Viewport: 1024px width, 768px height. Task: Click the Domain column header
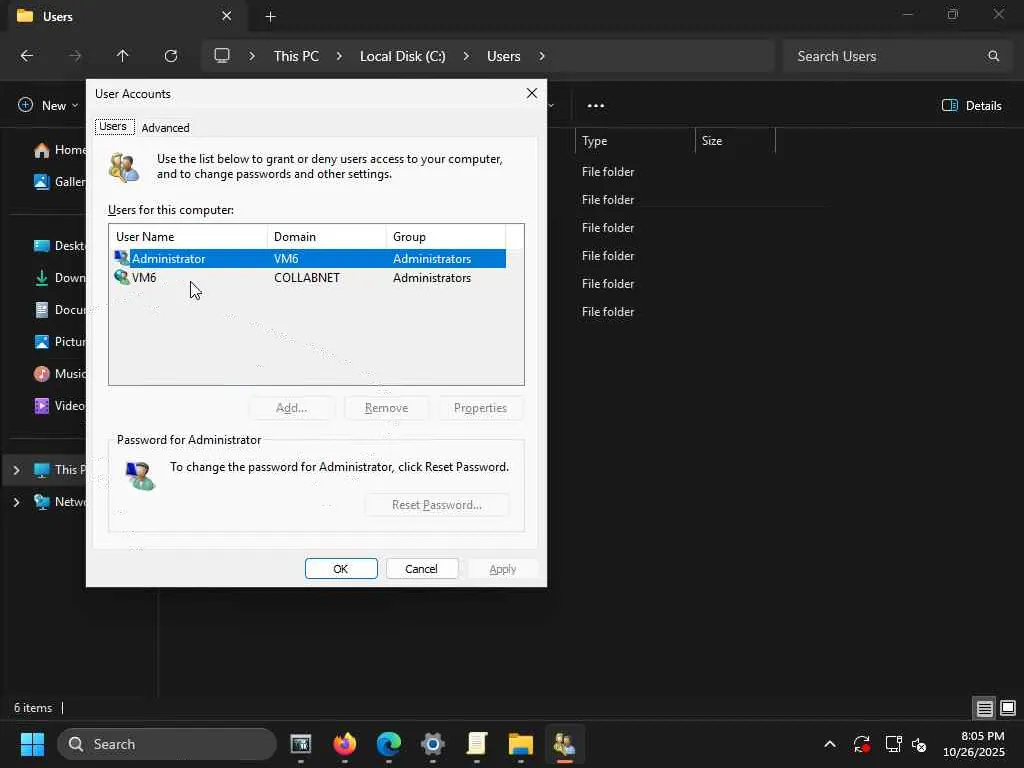327,236
